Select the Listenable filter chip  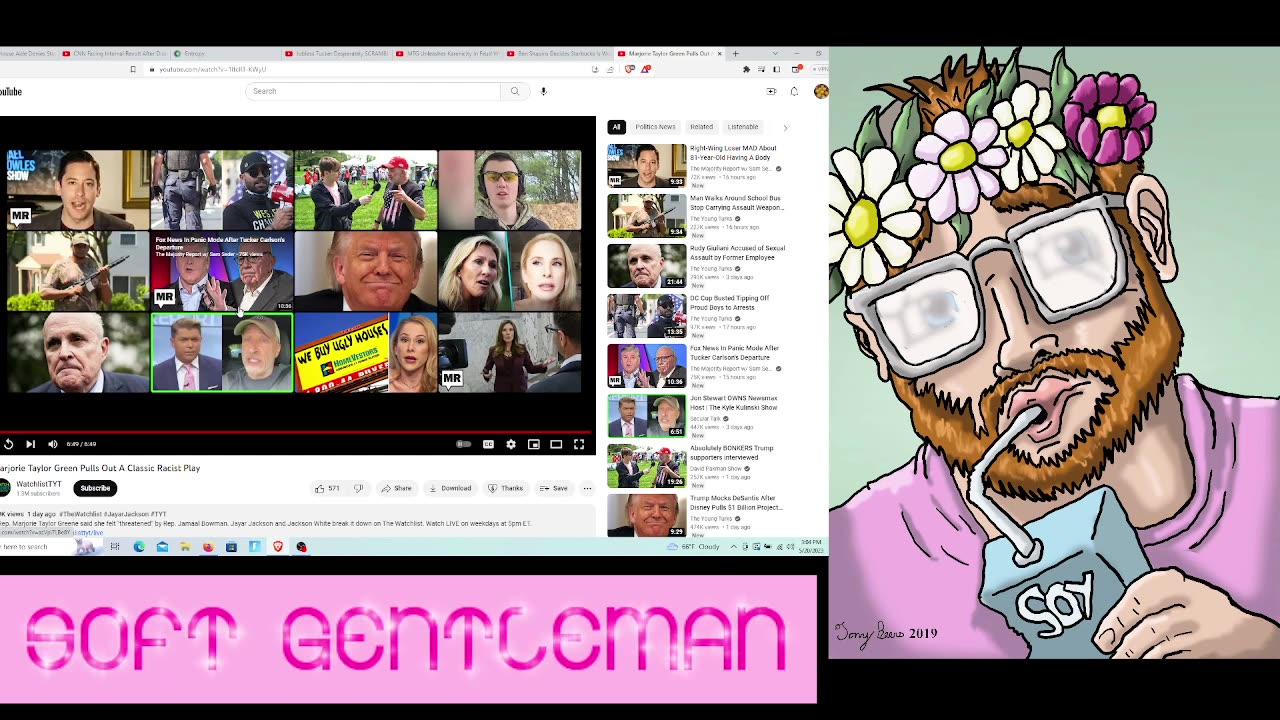pyautogui.click(x=743, y=127)
